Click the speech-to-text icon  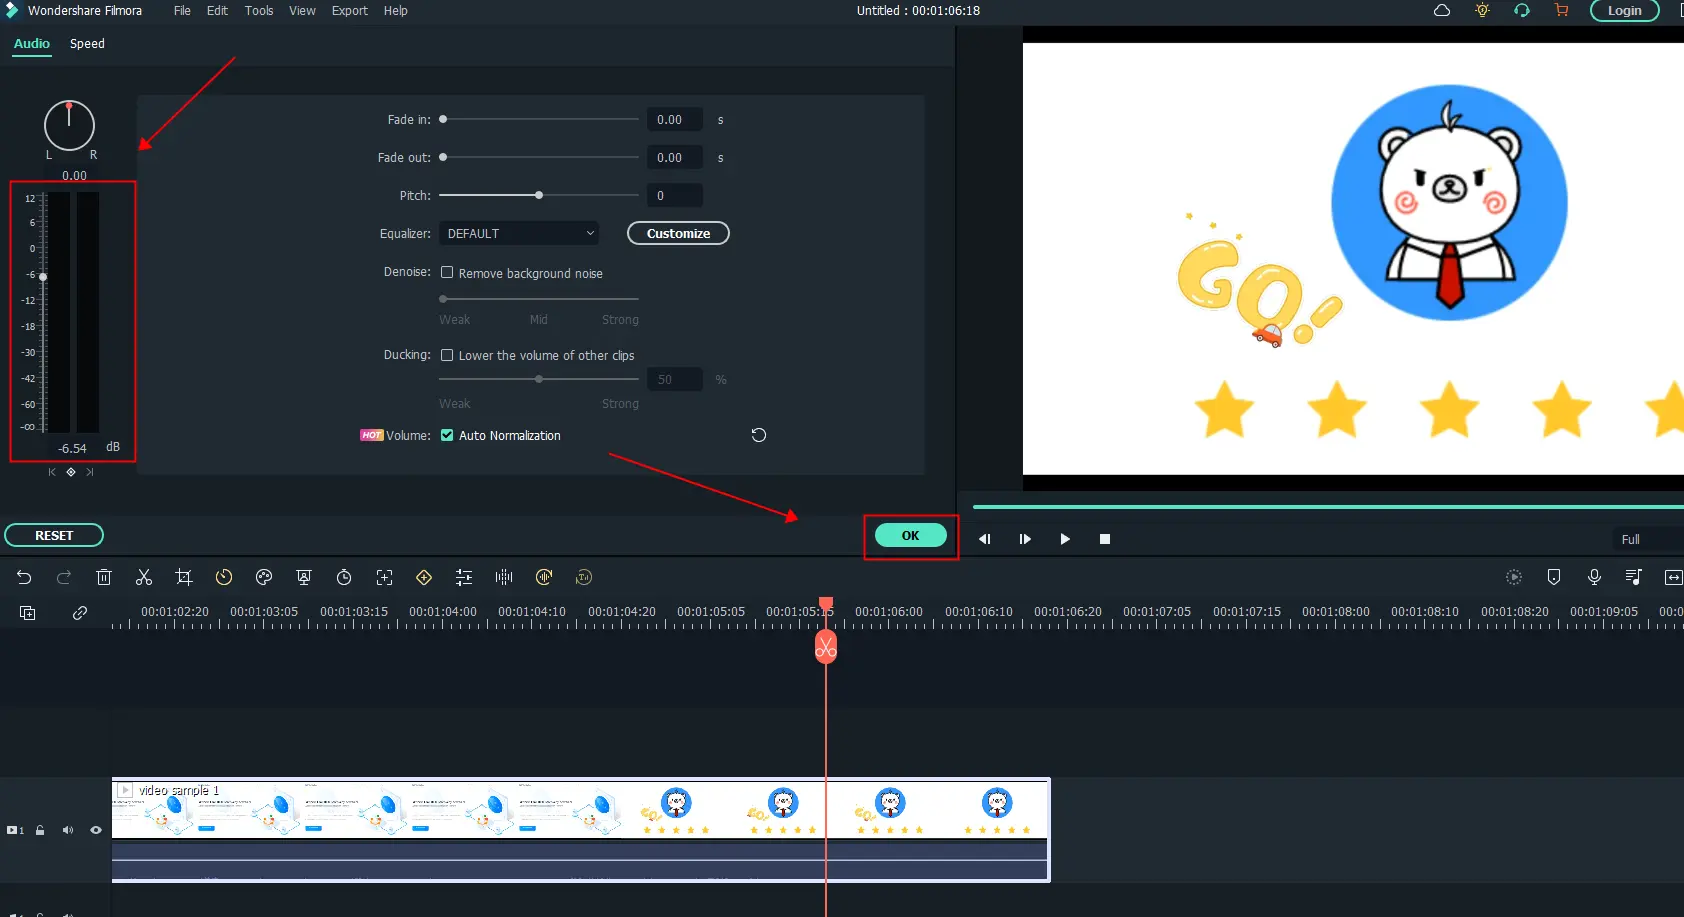584,577
